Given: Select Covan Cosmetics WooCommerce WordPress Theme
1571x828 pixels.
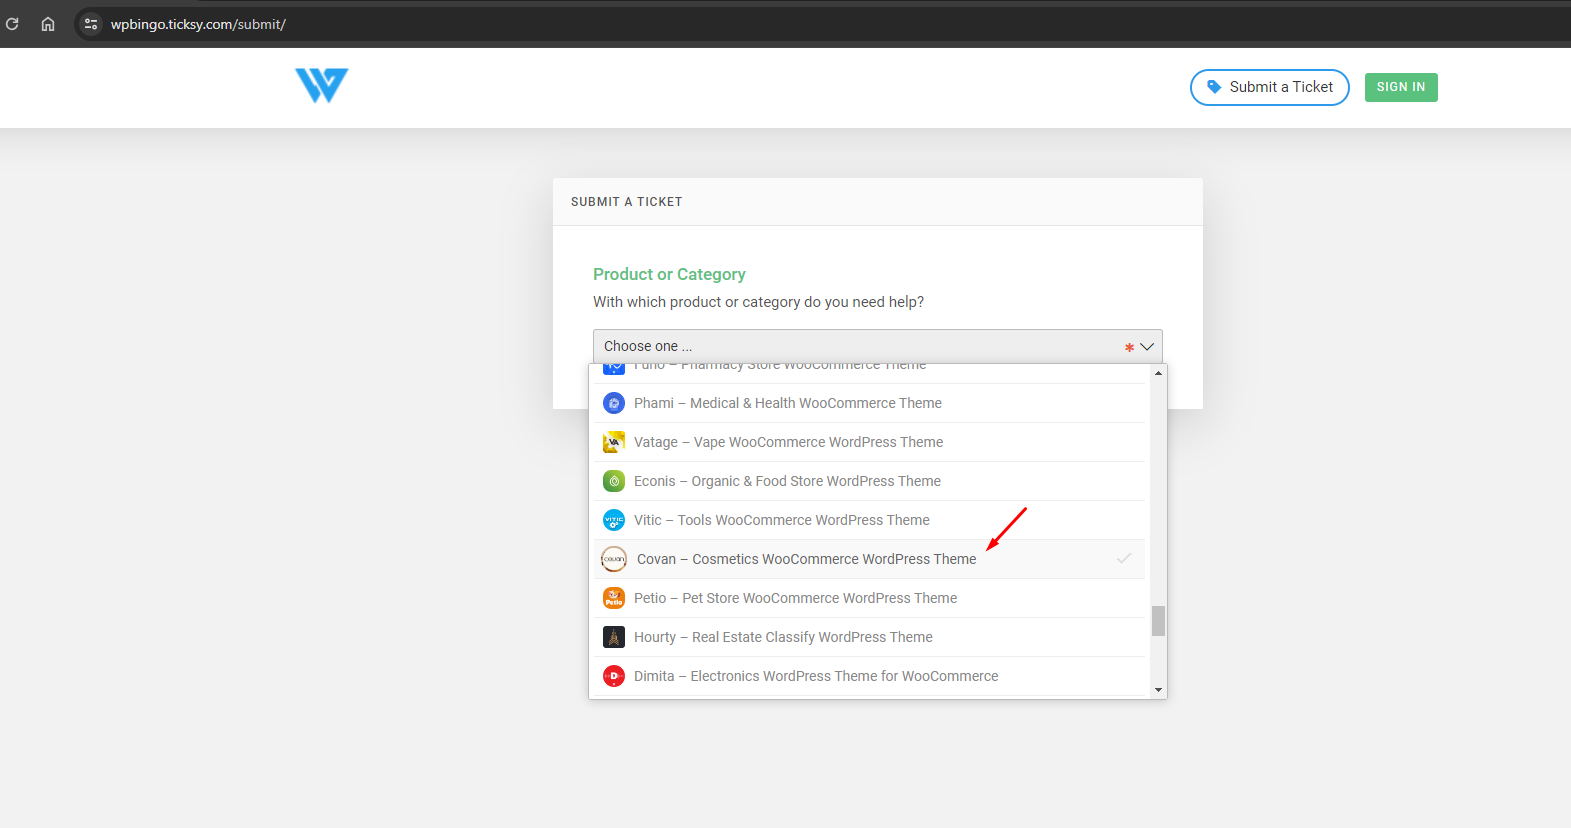Looking at the screenshot, I should [871, 559].
